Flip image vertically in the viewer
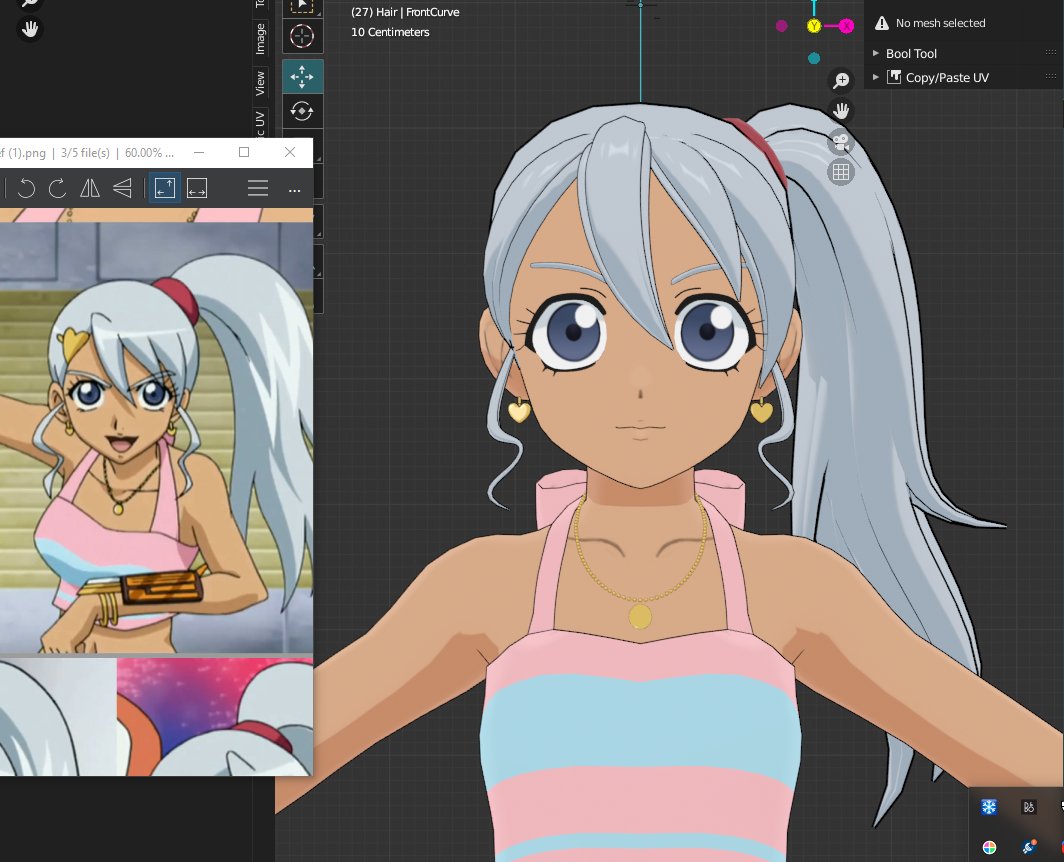Viewport: 1064px width, 862px height. [122, 188]
